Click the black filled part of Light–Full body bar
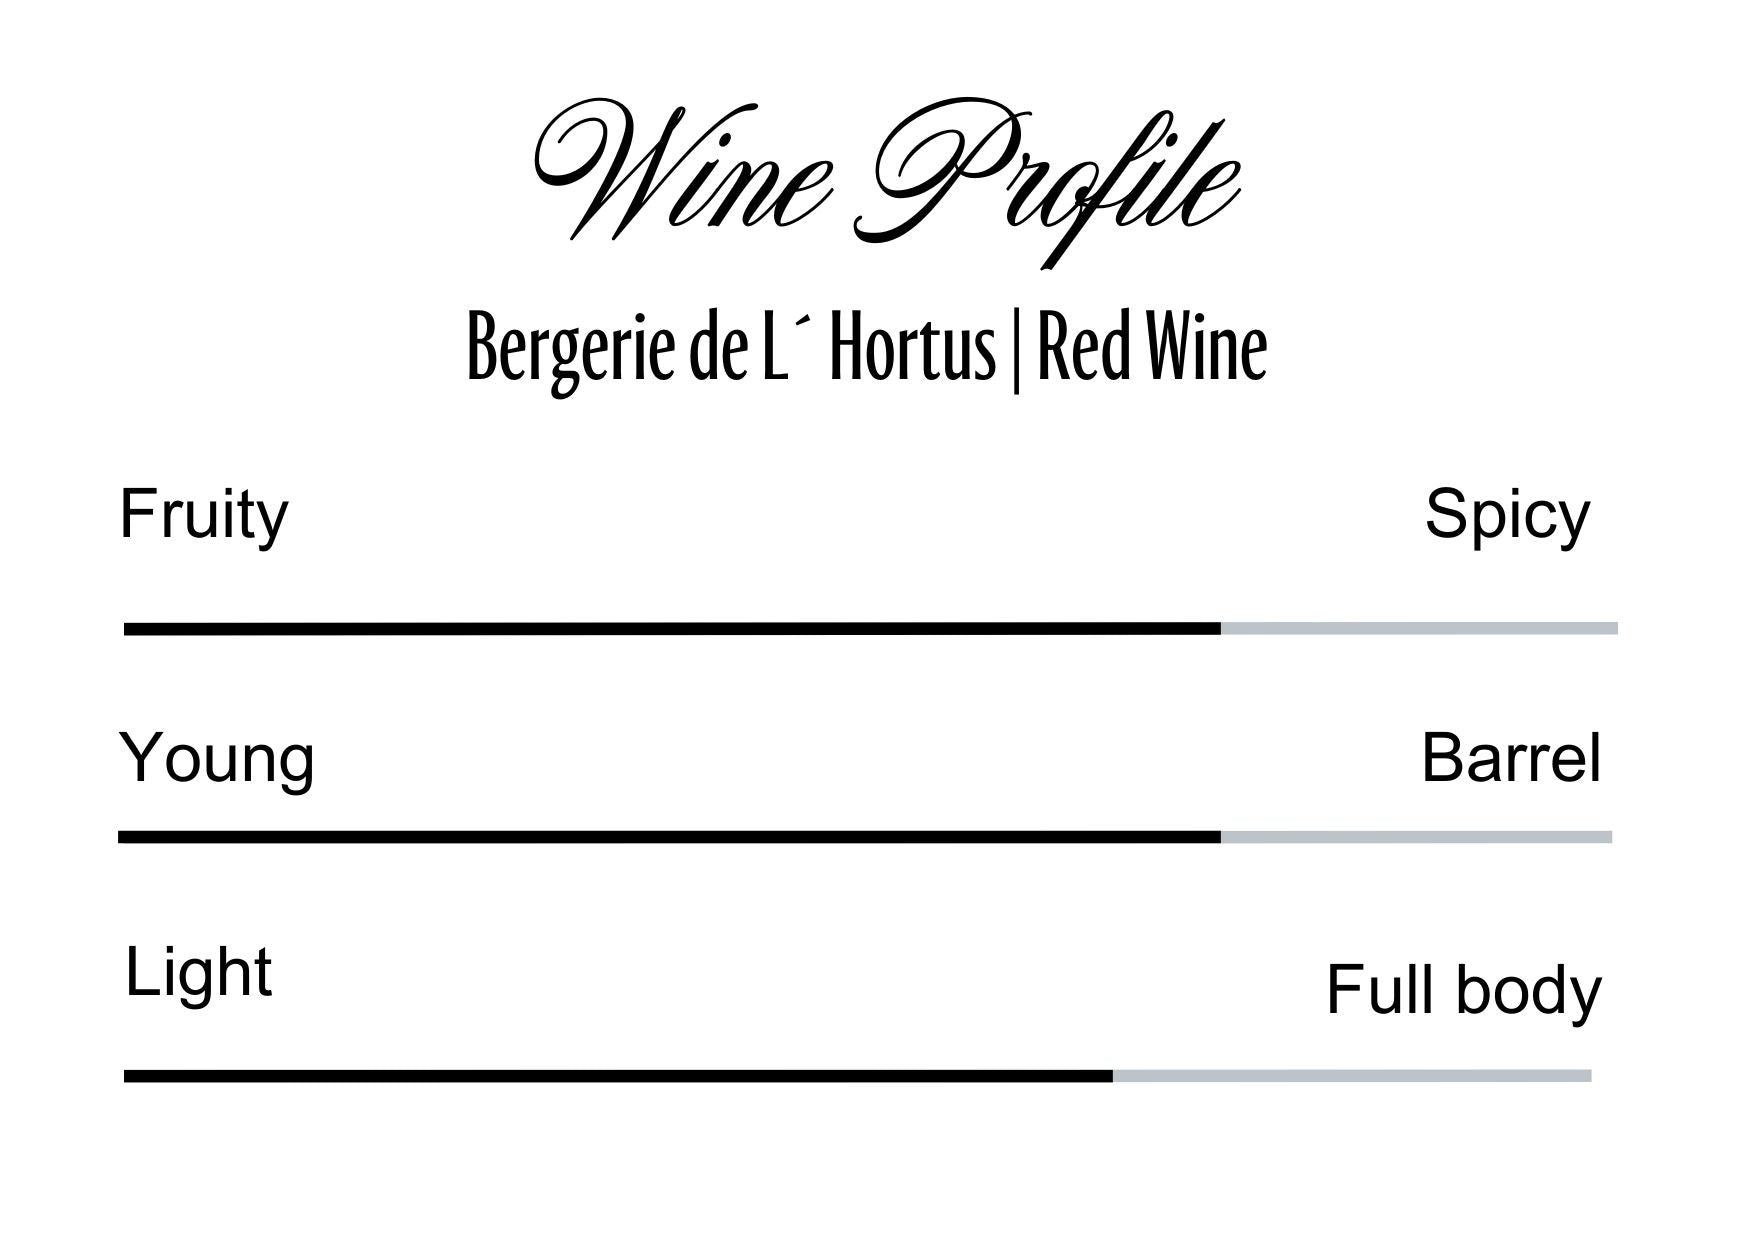 coord(618,1076)
